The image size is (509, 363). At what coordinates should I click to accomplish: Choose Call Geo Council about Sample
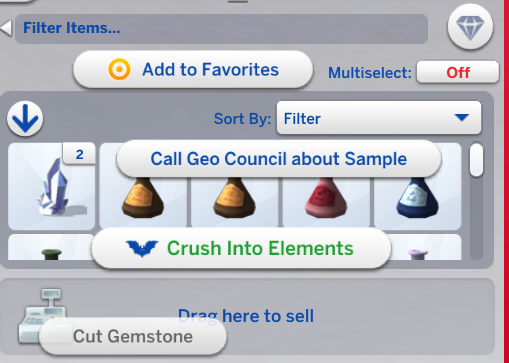pos(279,159)
